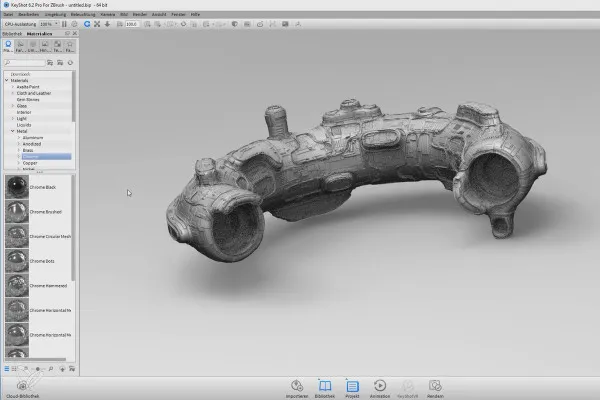Image resolution: width=600 pixels, height=400 pixels.
Task: Open the Bibliothek panel from bottom toolbar
Action: pyautogui.click(x=324, y=386)
